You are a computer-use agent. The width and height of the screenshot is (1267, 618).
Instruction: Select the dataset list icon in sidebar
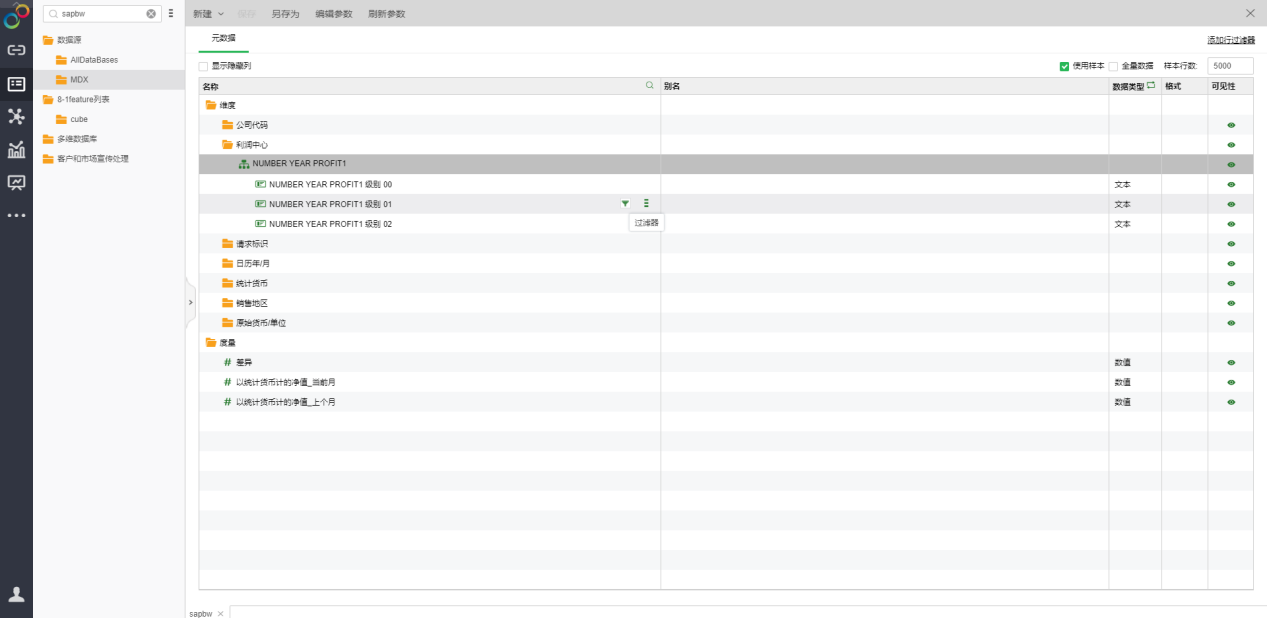tap(15, 84)
